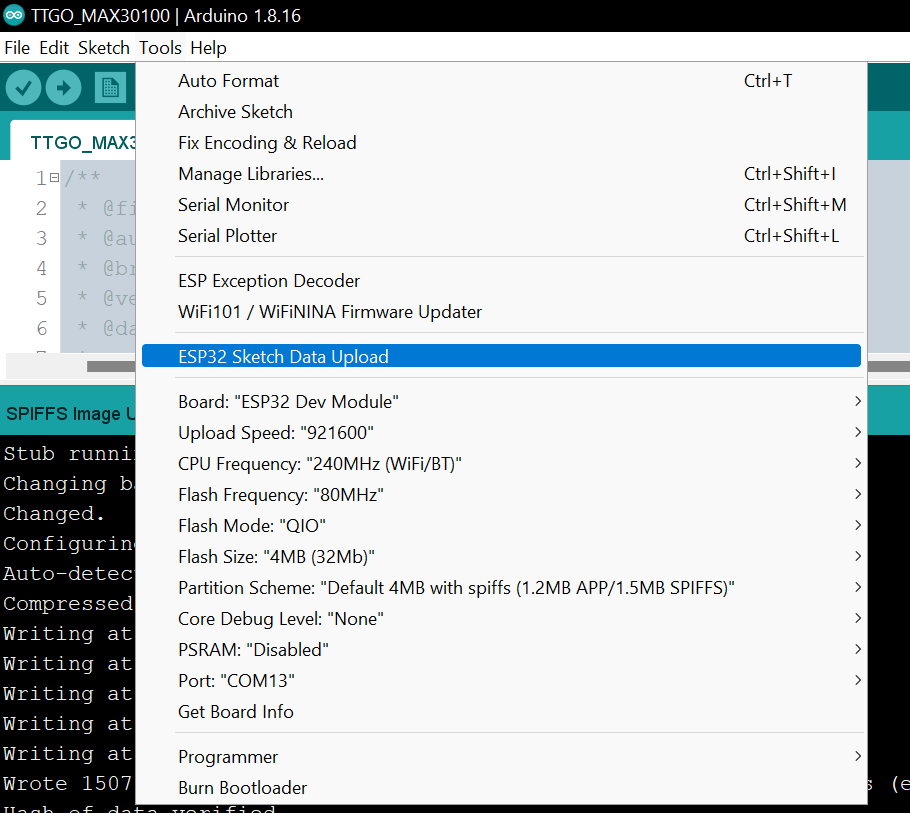The image size is (910, 813).
Task: Click the New sketch toolbar icon
Action: (110, 88)
